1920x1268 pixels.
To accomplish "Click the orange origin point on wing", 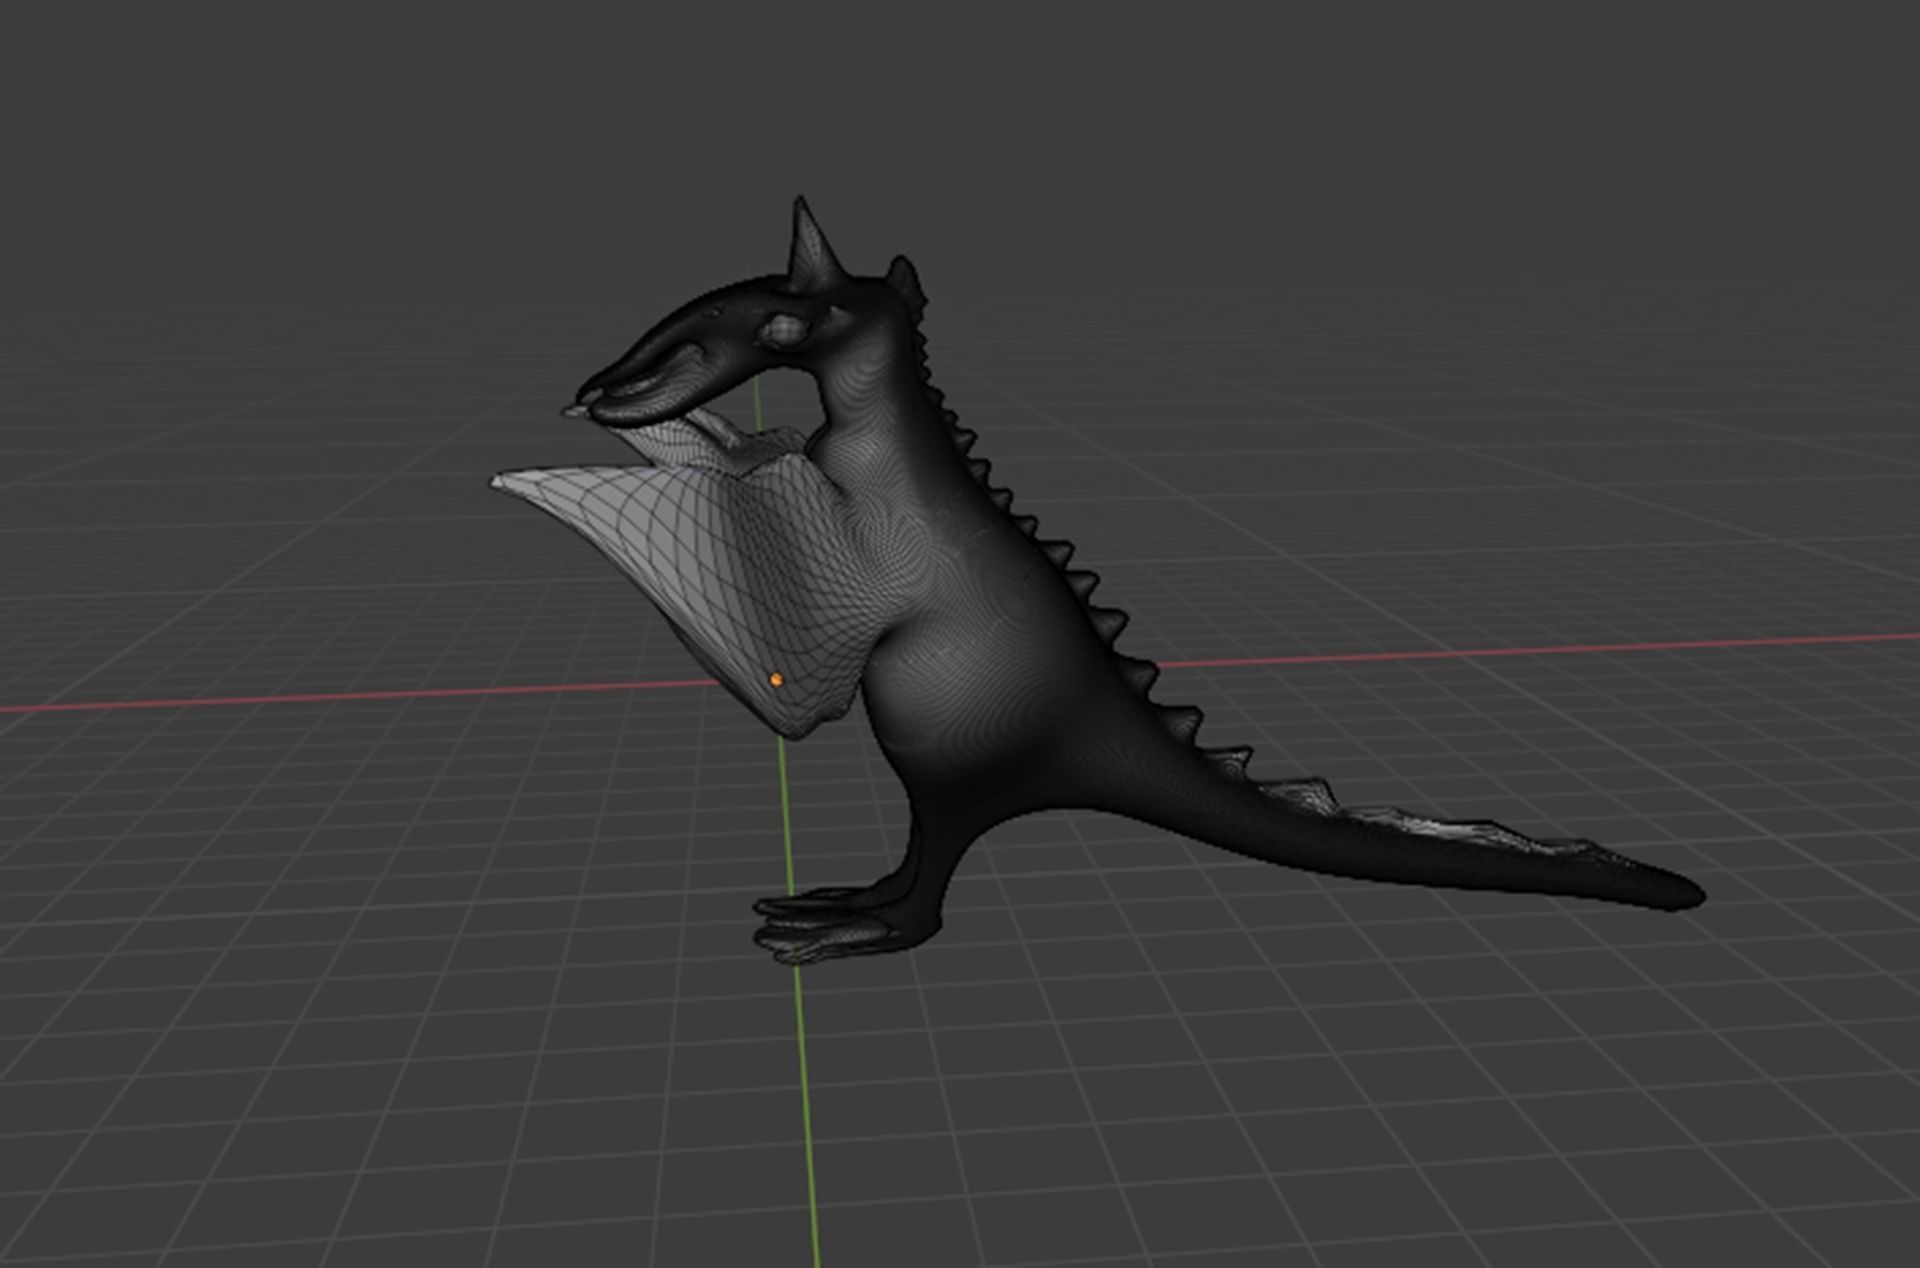I will (x=777, y=679).
